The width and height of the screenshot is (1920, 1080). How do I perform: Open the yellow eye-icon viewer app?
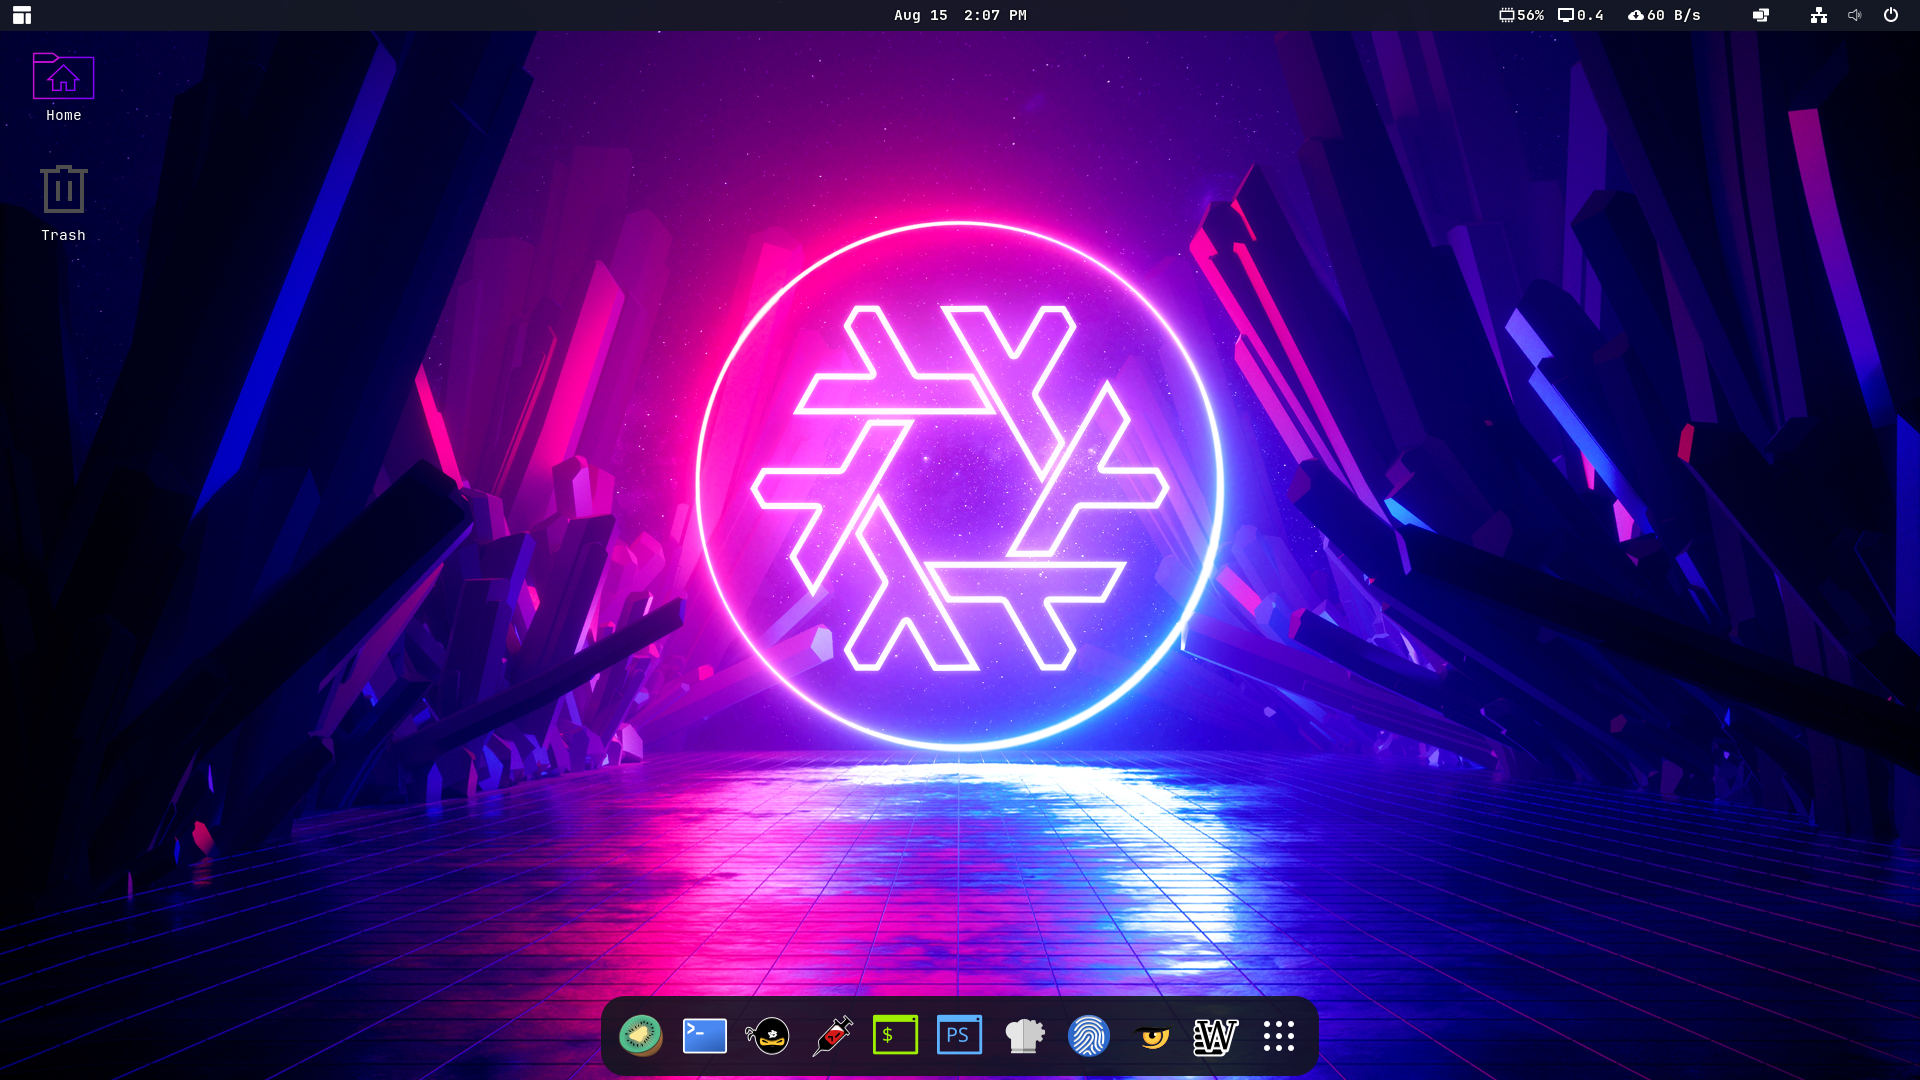(1153, 1036)
